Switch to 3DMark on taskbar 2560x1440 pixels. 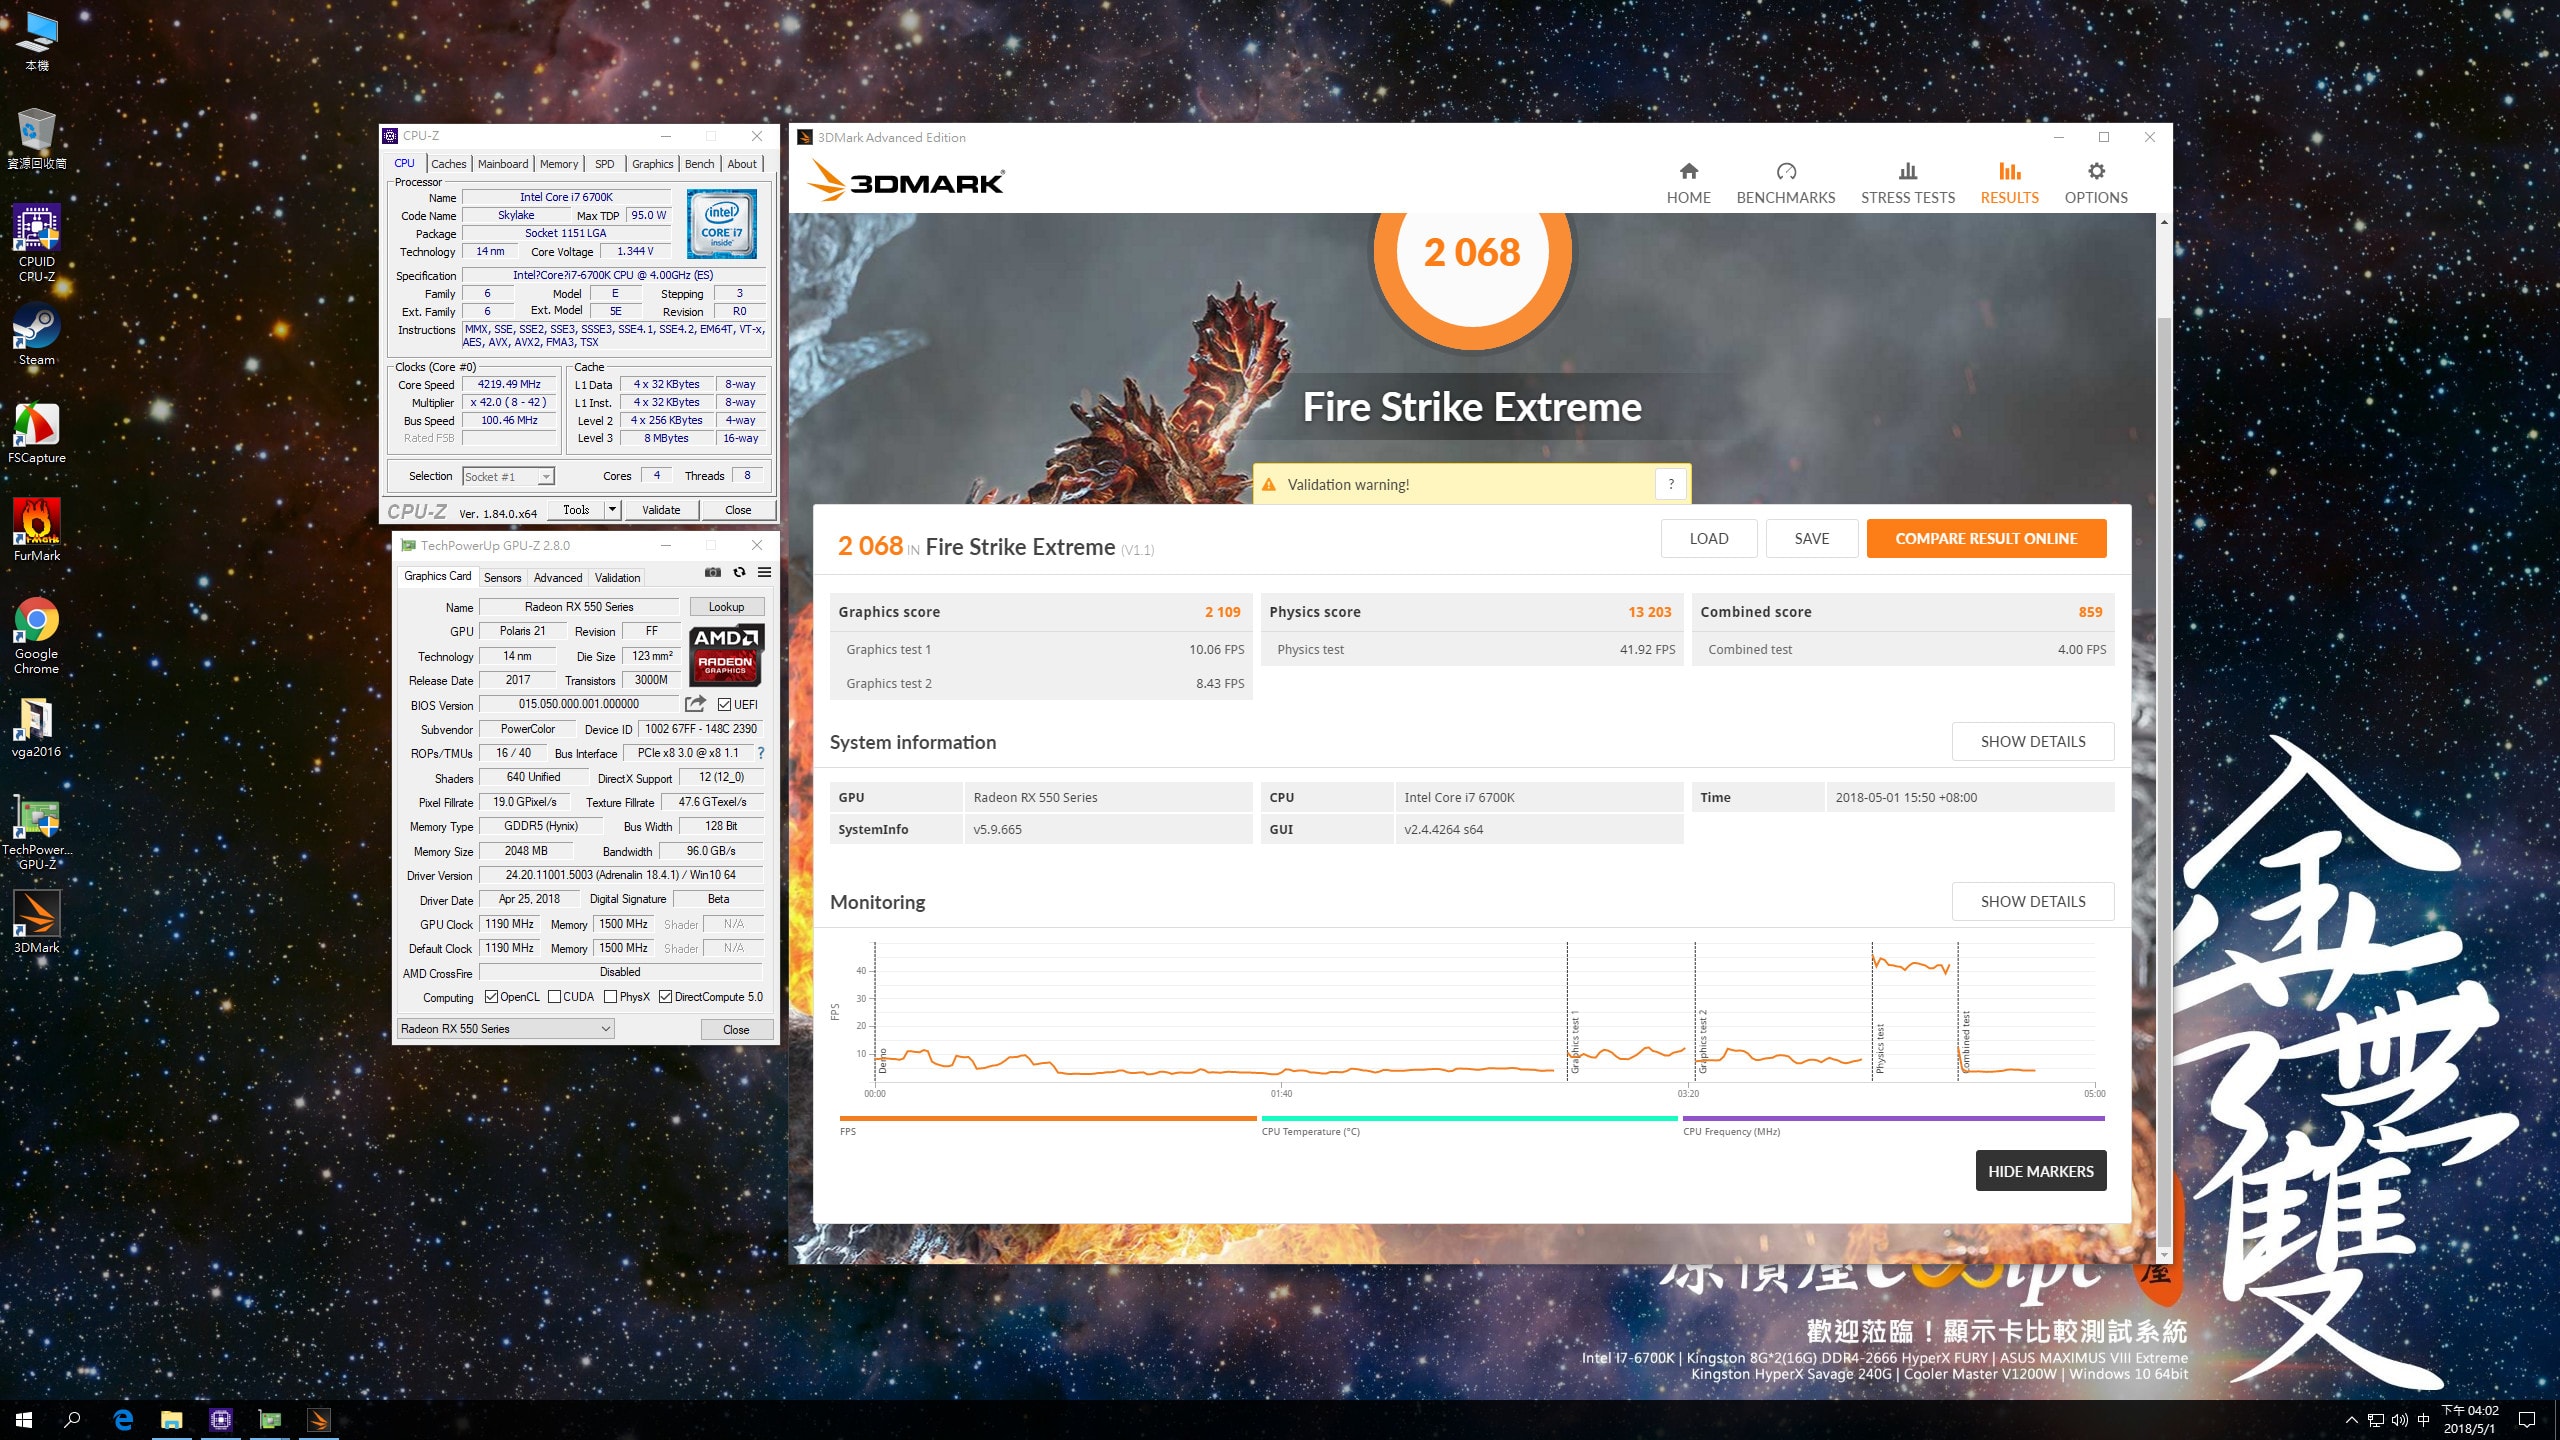pos(319,1420)
